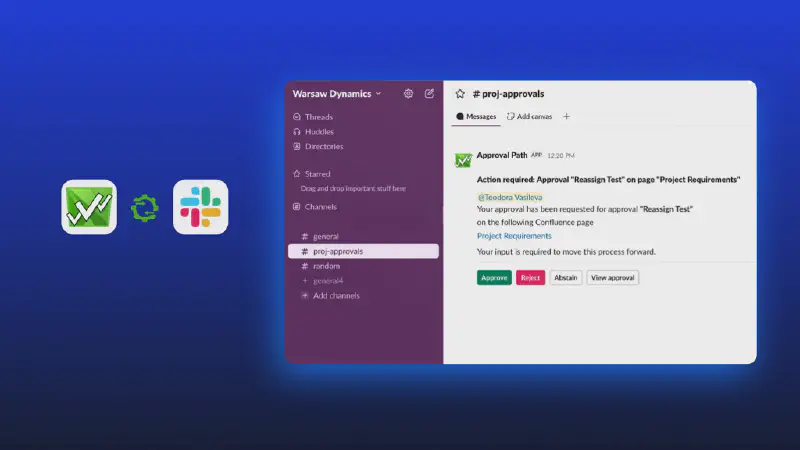
Task: Click the View approval button
Action: pyautogui.click(x=612, y=278)
